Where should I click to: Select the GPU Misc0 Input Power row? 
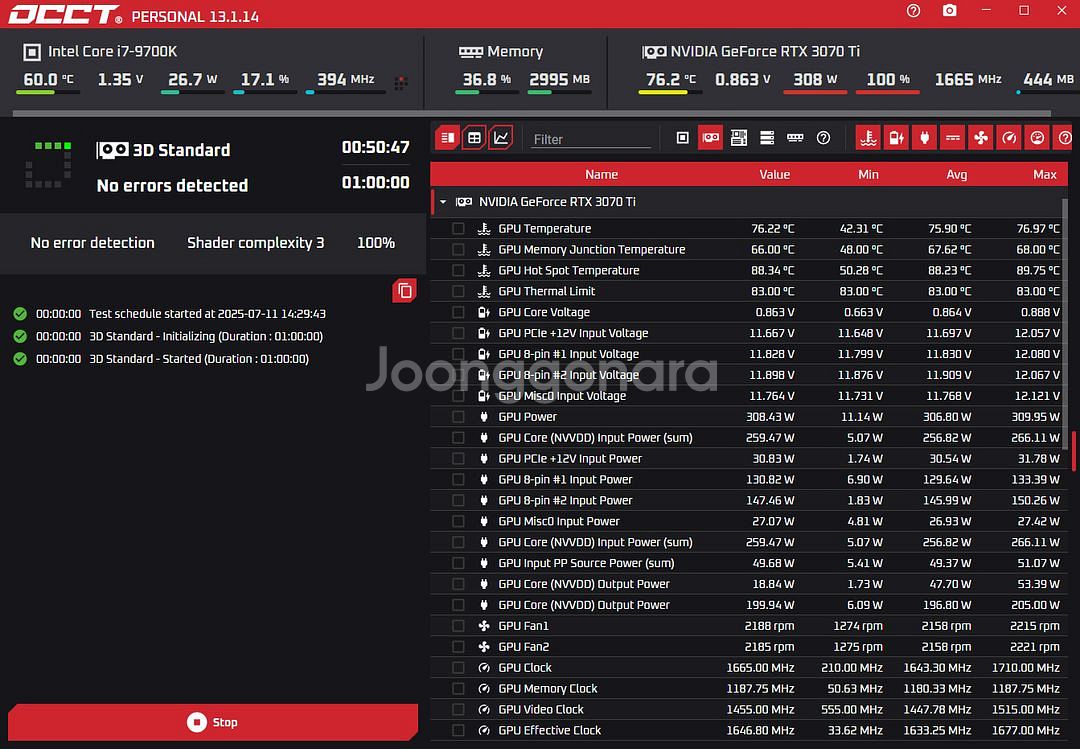[749, 522]
